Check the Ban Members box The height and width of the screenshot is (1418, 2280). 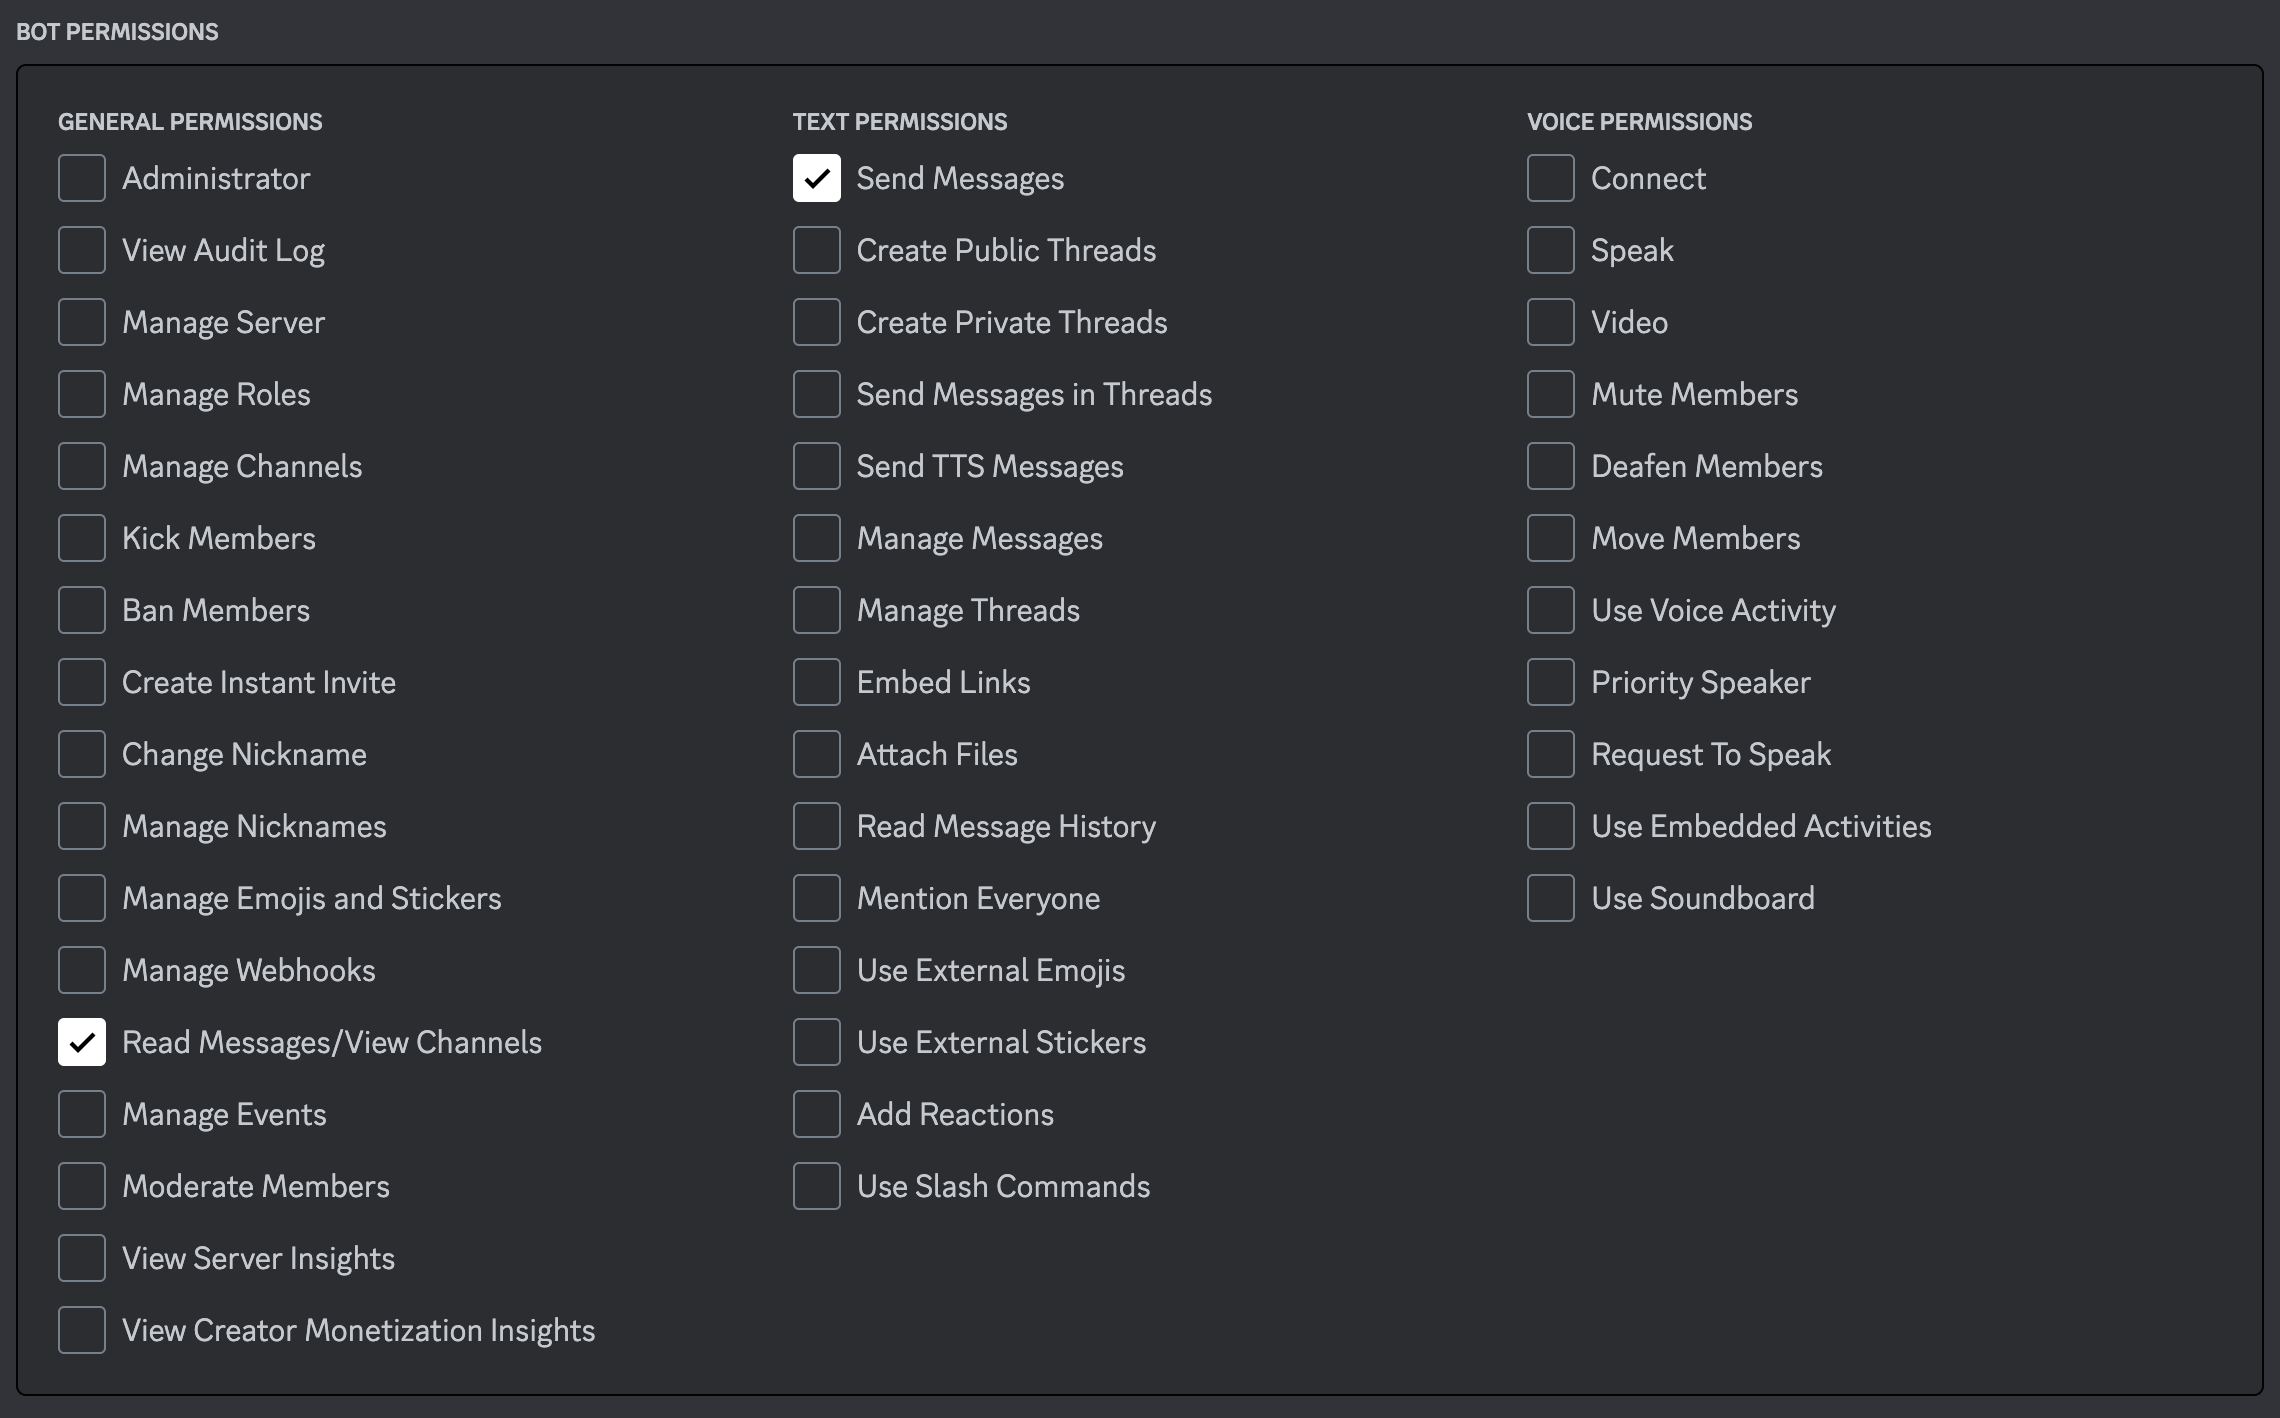(x=82, y=610)
